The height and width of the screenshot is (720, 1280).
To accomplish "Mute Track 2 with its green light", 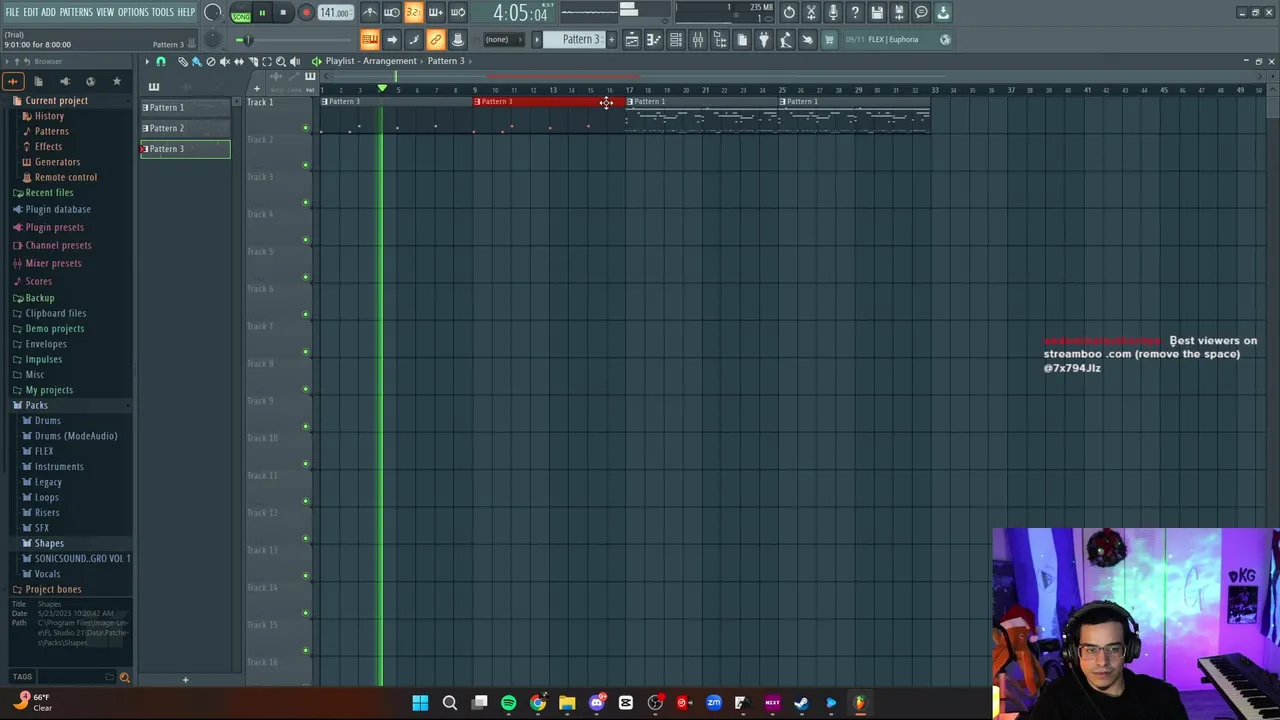I will tap(305, 165).
